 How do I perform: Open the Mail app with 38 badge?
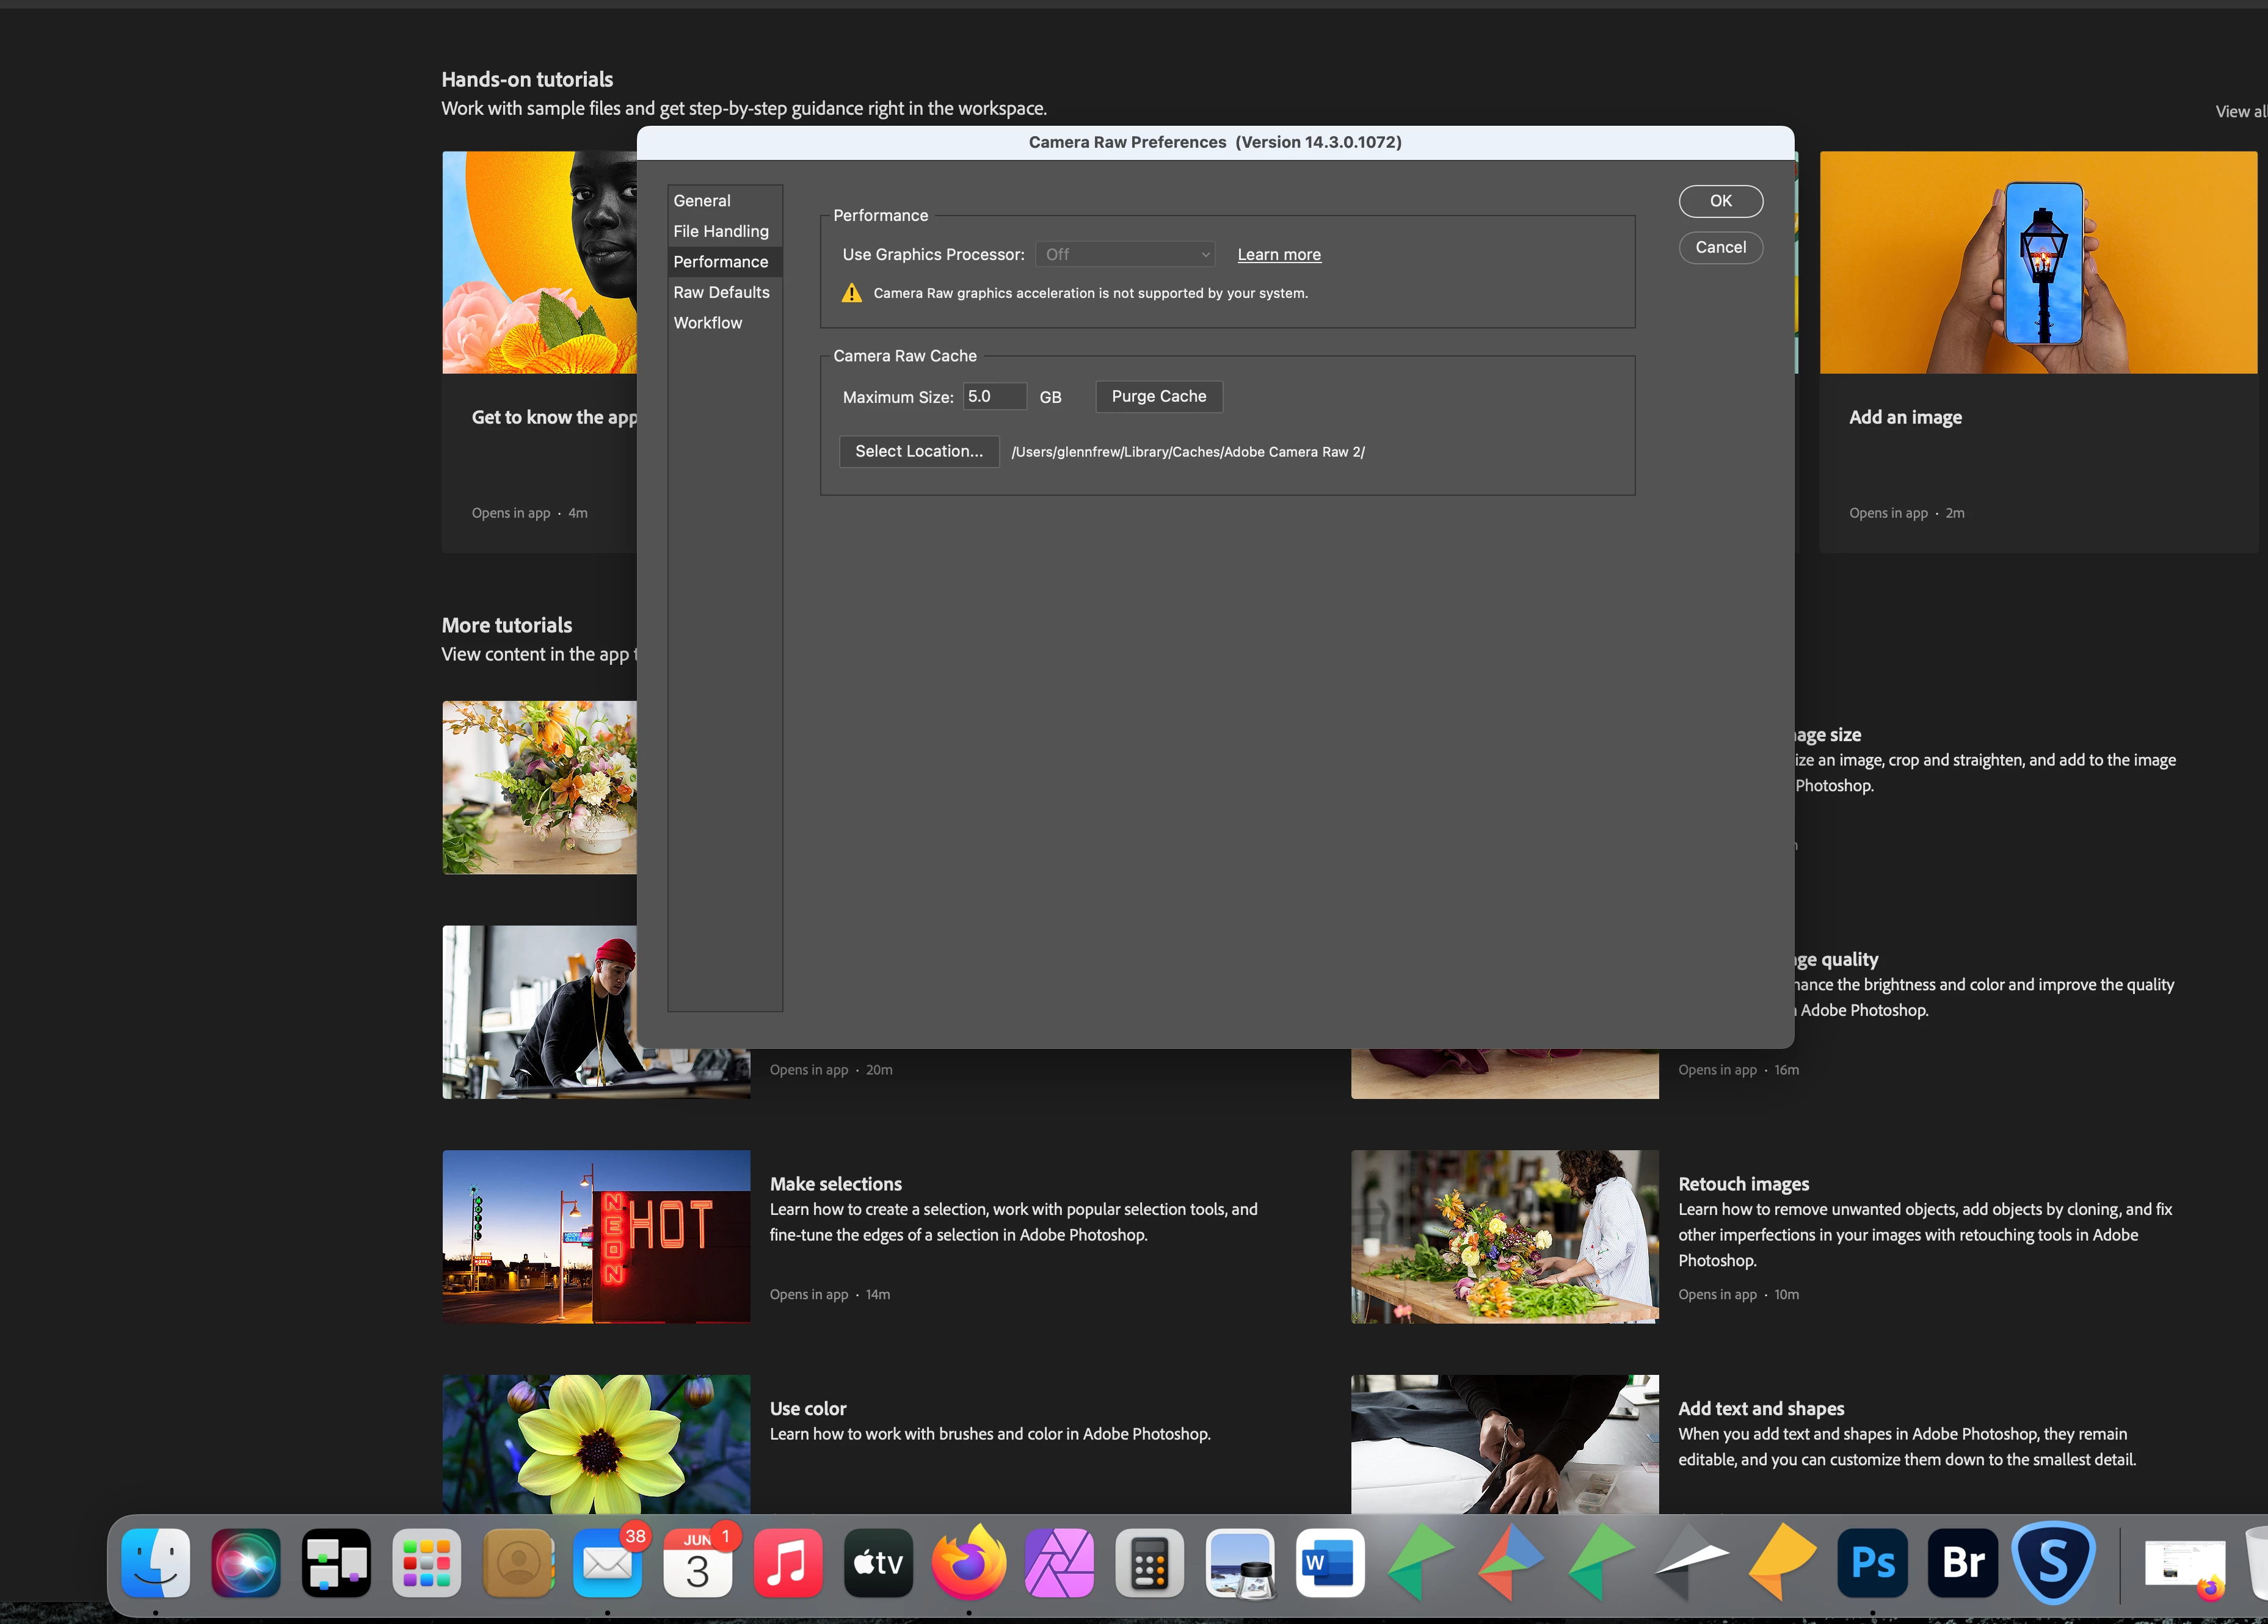pos(607,1562)
